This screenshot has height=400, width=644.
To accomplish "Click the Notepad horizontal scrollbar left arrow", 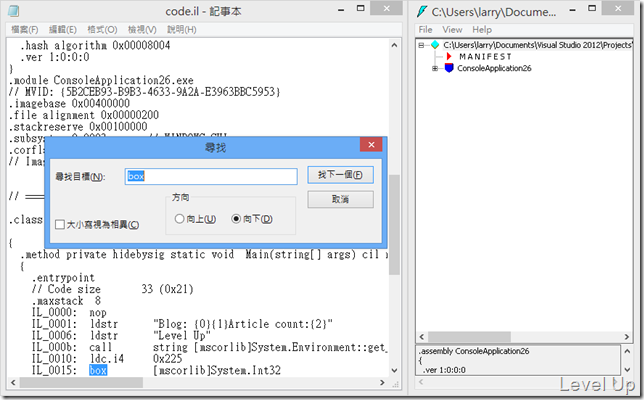I will [13, 383].
